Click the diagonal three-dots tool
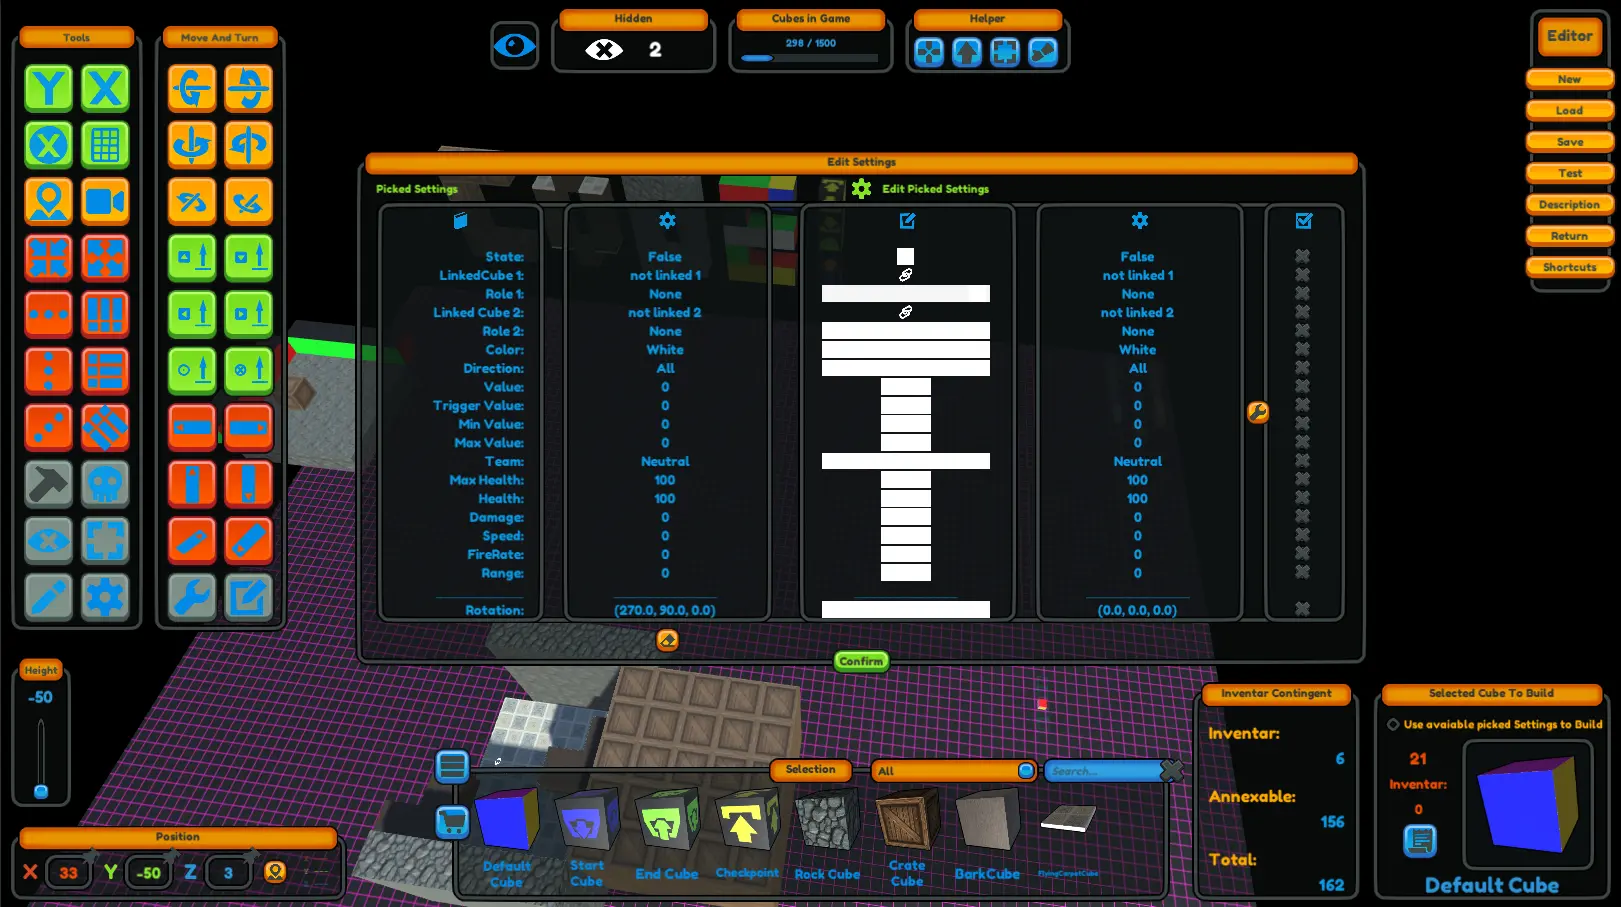The height and width of the screenshot is (907, 1621). [48, 428]
